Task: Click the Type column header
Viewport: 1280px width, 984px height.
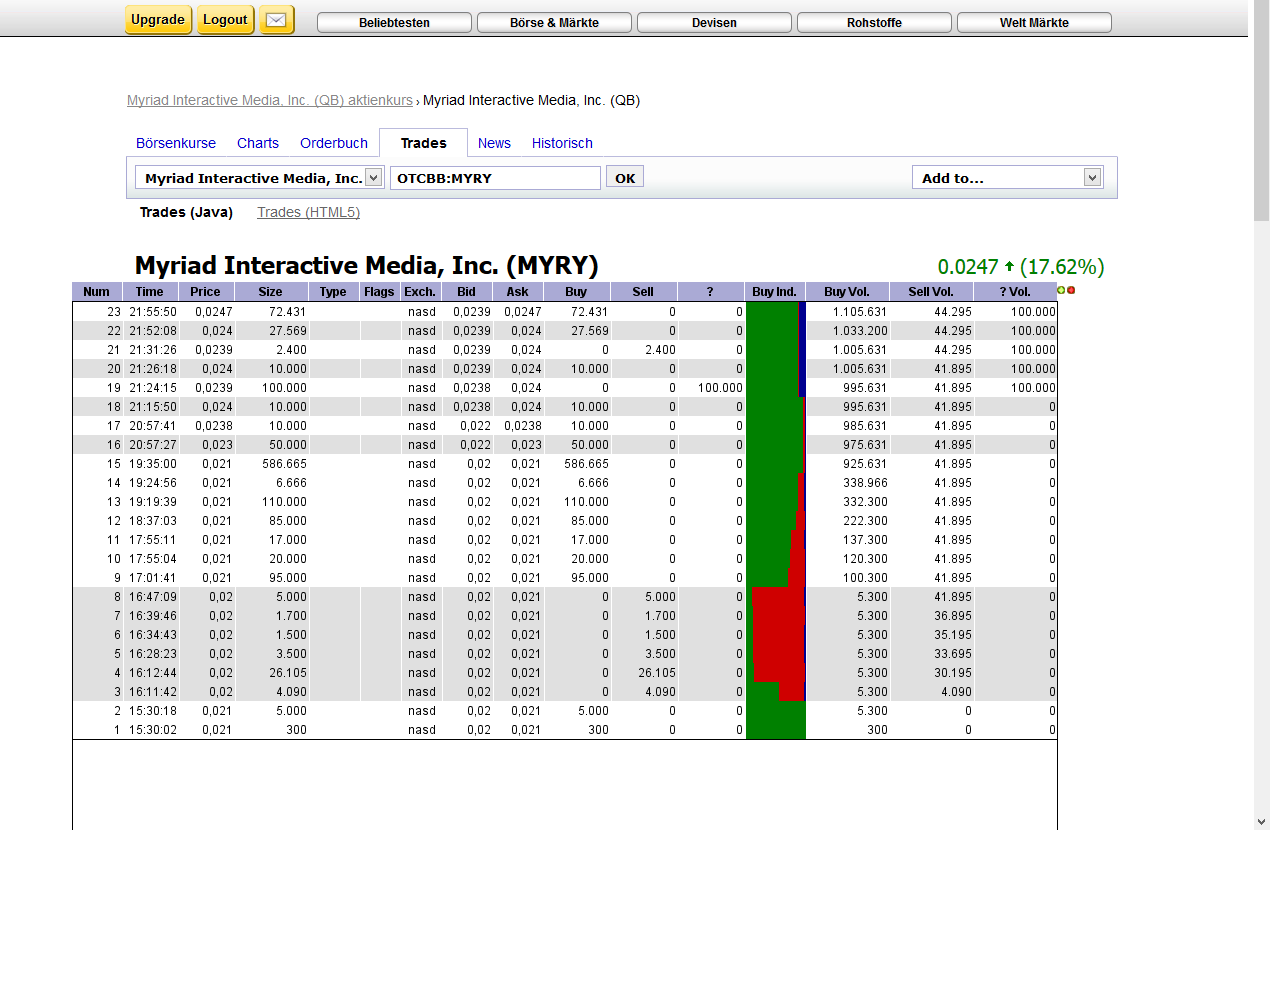Action: tap(334, 292)
